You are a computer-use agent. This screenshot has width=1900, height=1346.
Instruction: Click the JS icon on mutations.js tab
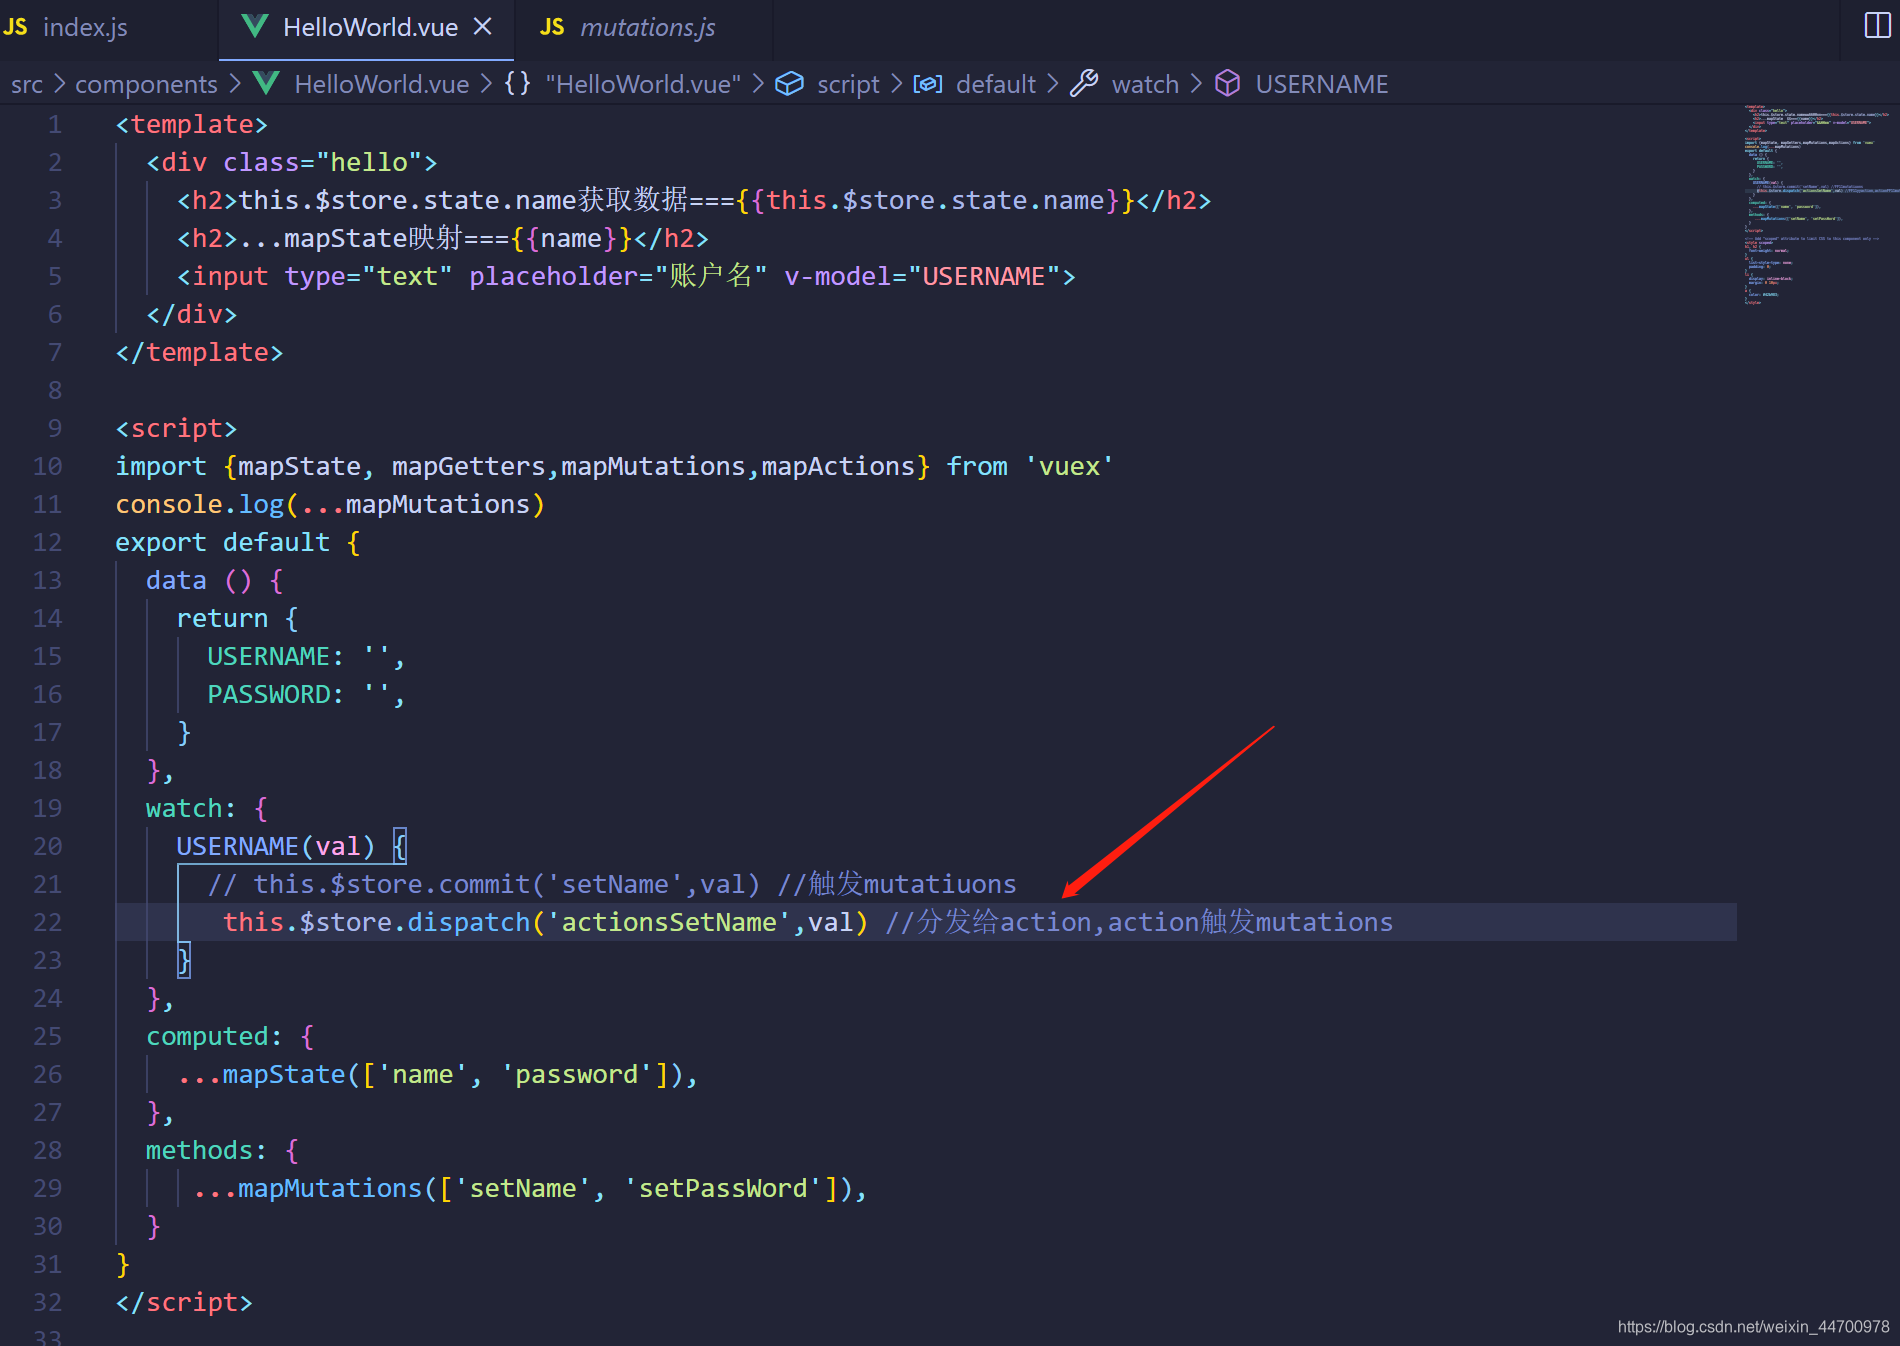[552, 27]
